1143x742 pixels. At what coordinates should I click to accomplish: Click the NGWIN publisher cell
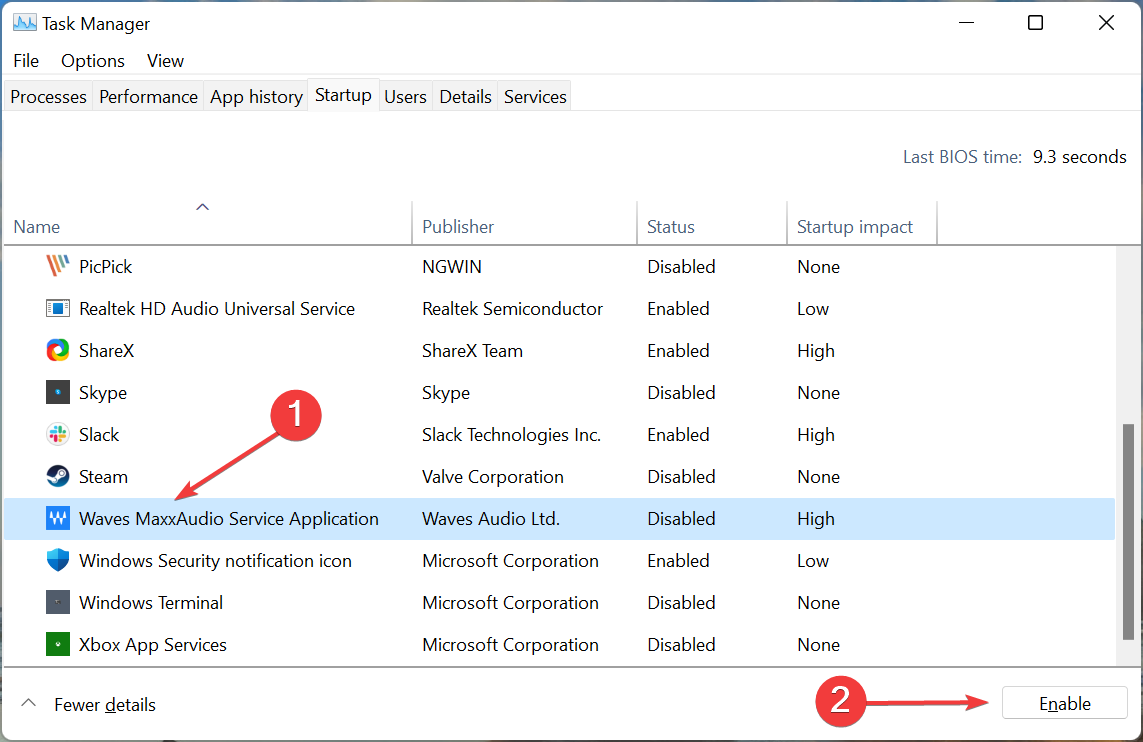point(452,267)
